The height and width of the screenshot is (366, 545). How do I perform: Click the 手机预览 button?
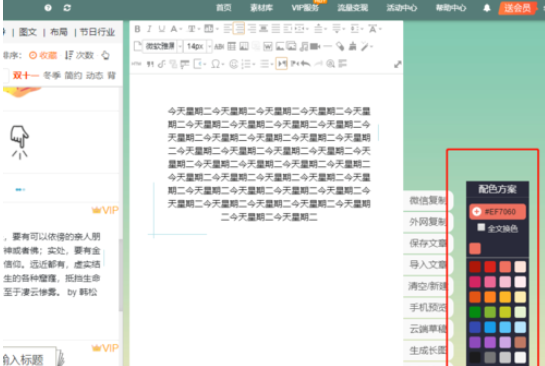point(428,307)
